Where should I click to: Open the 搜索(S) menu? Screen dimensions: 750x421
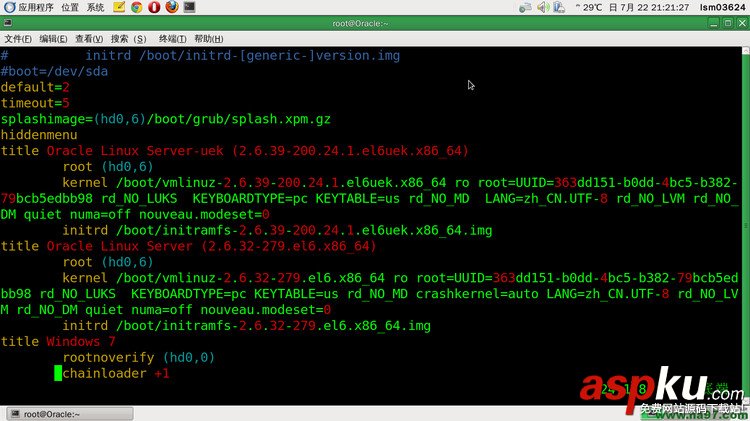coord(128,39)
